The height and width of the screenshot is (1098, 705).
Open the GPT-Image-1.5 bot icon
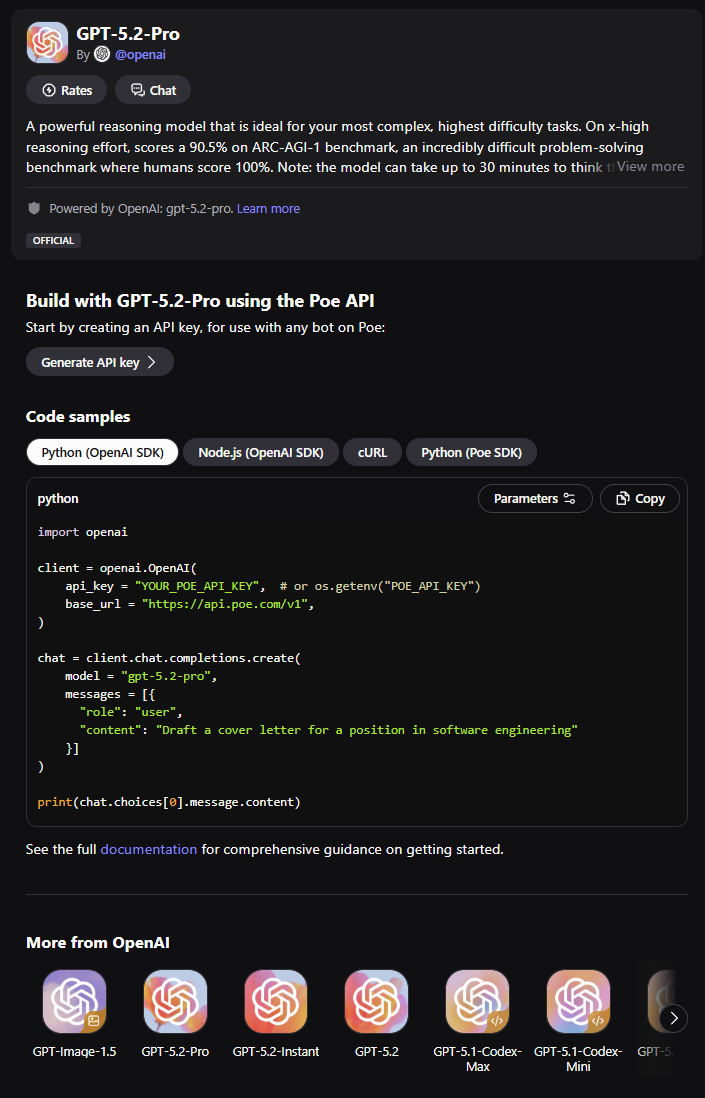[74, 1001]
